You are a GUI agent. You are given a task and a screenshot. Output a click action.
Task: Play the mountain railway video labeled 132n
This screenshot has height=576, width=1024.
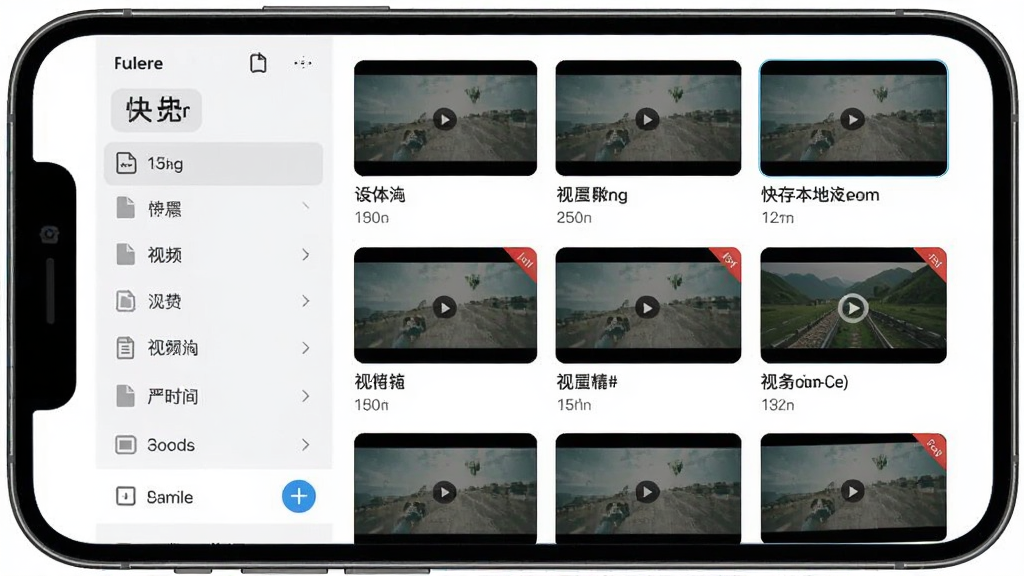pyautogui.click(x=853, y=308)
